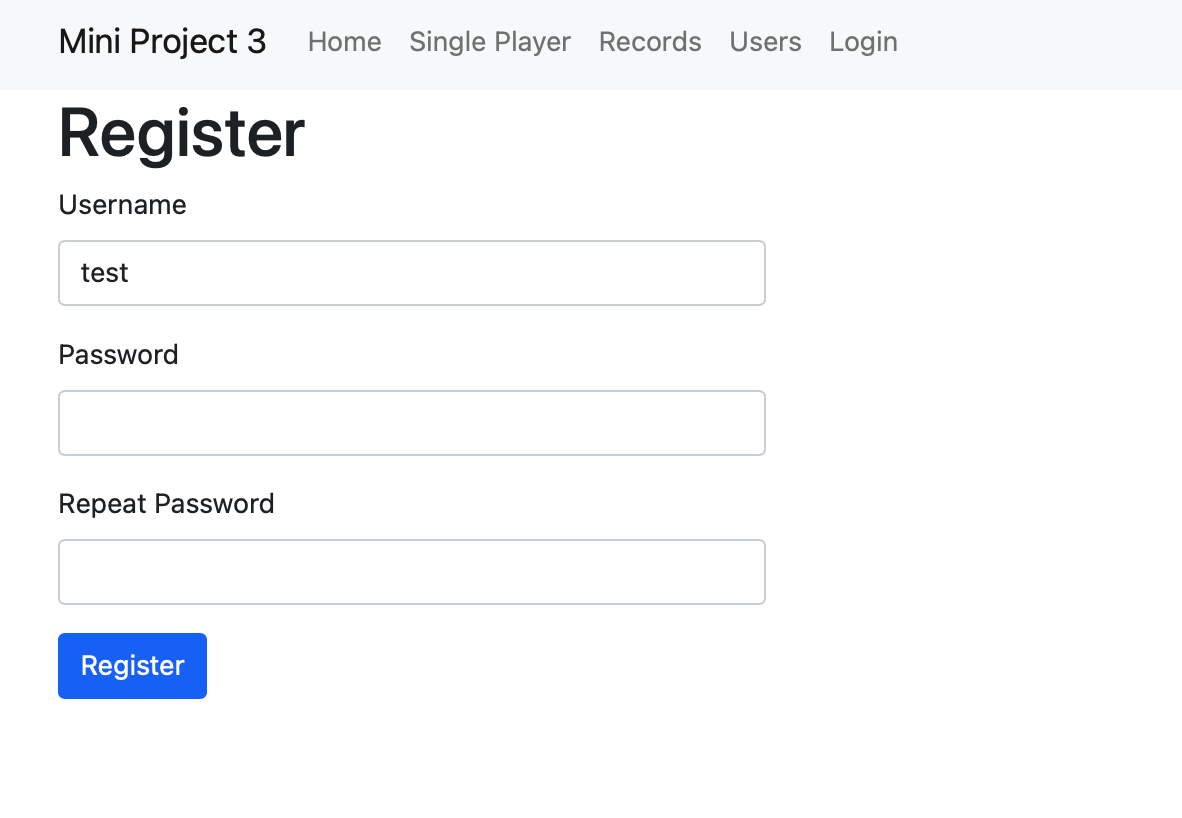Switch to the sign-in page via Login
The height and width of the screenshot is (818, 1182).
[x=863, y=41]
